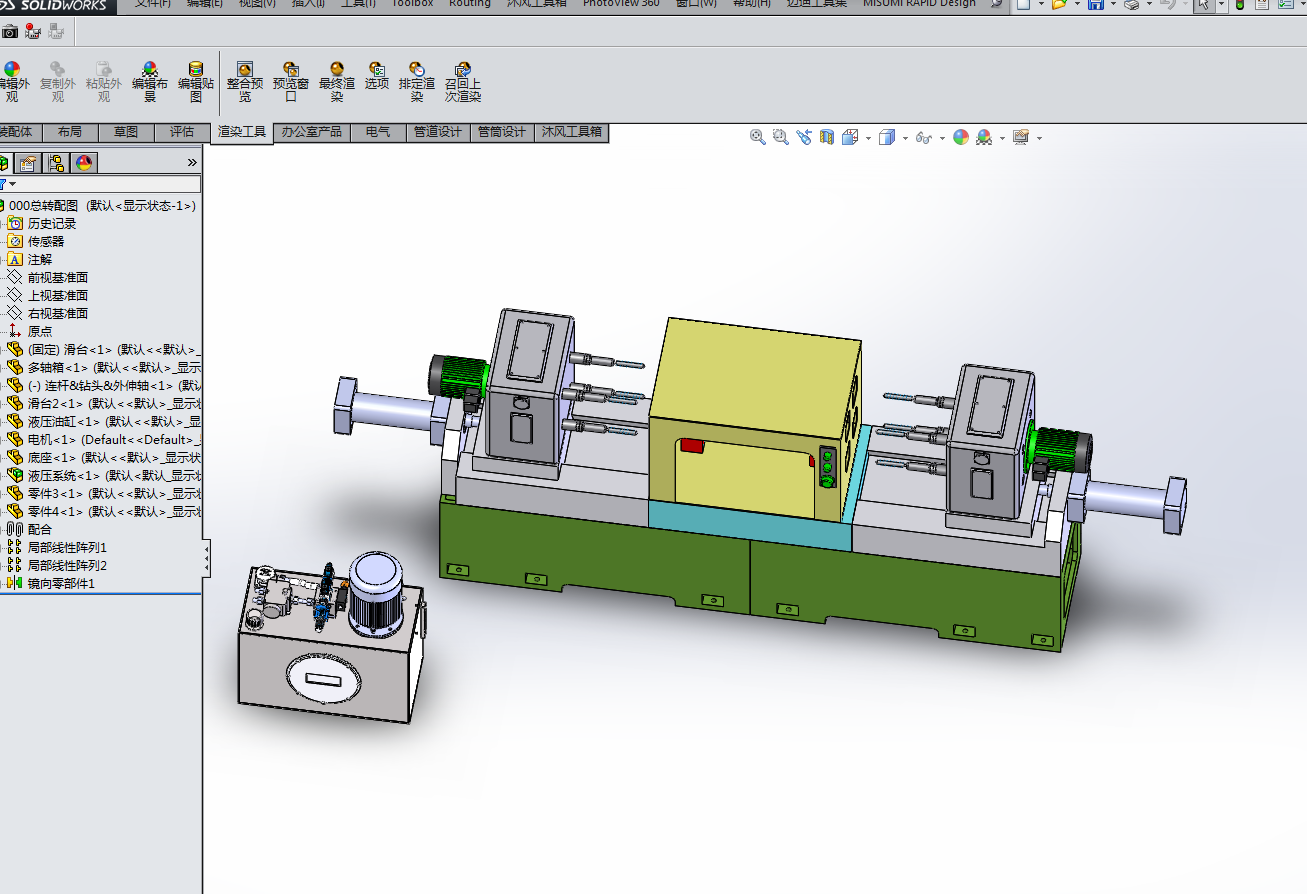Click the Display Style cube icon
Screen dimensions: 1307x894
coord(886,137)
